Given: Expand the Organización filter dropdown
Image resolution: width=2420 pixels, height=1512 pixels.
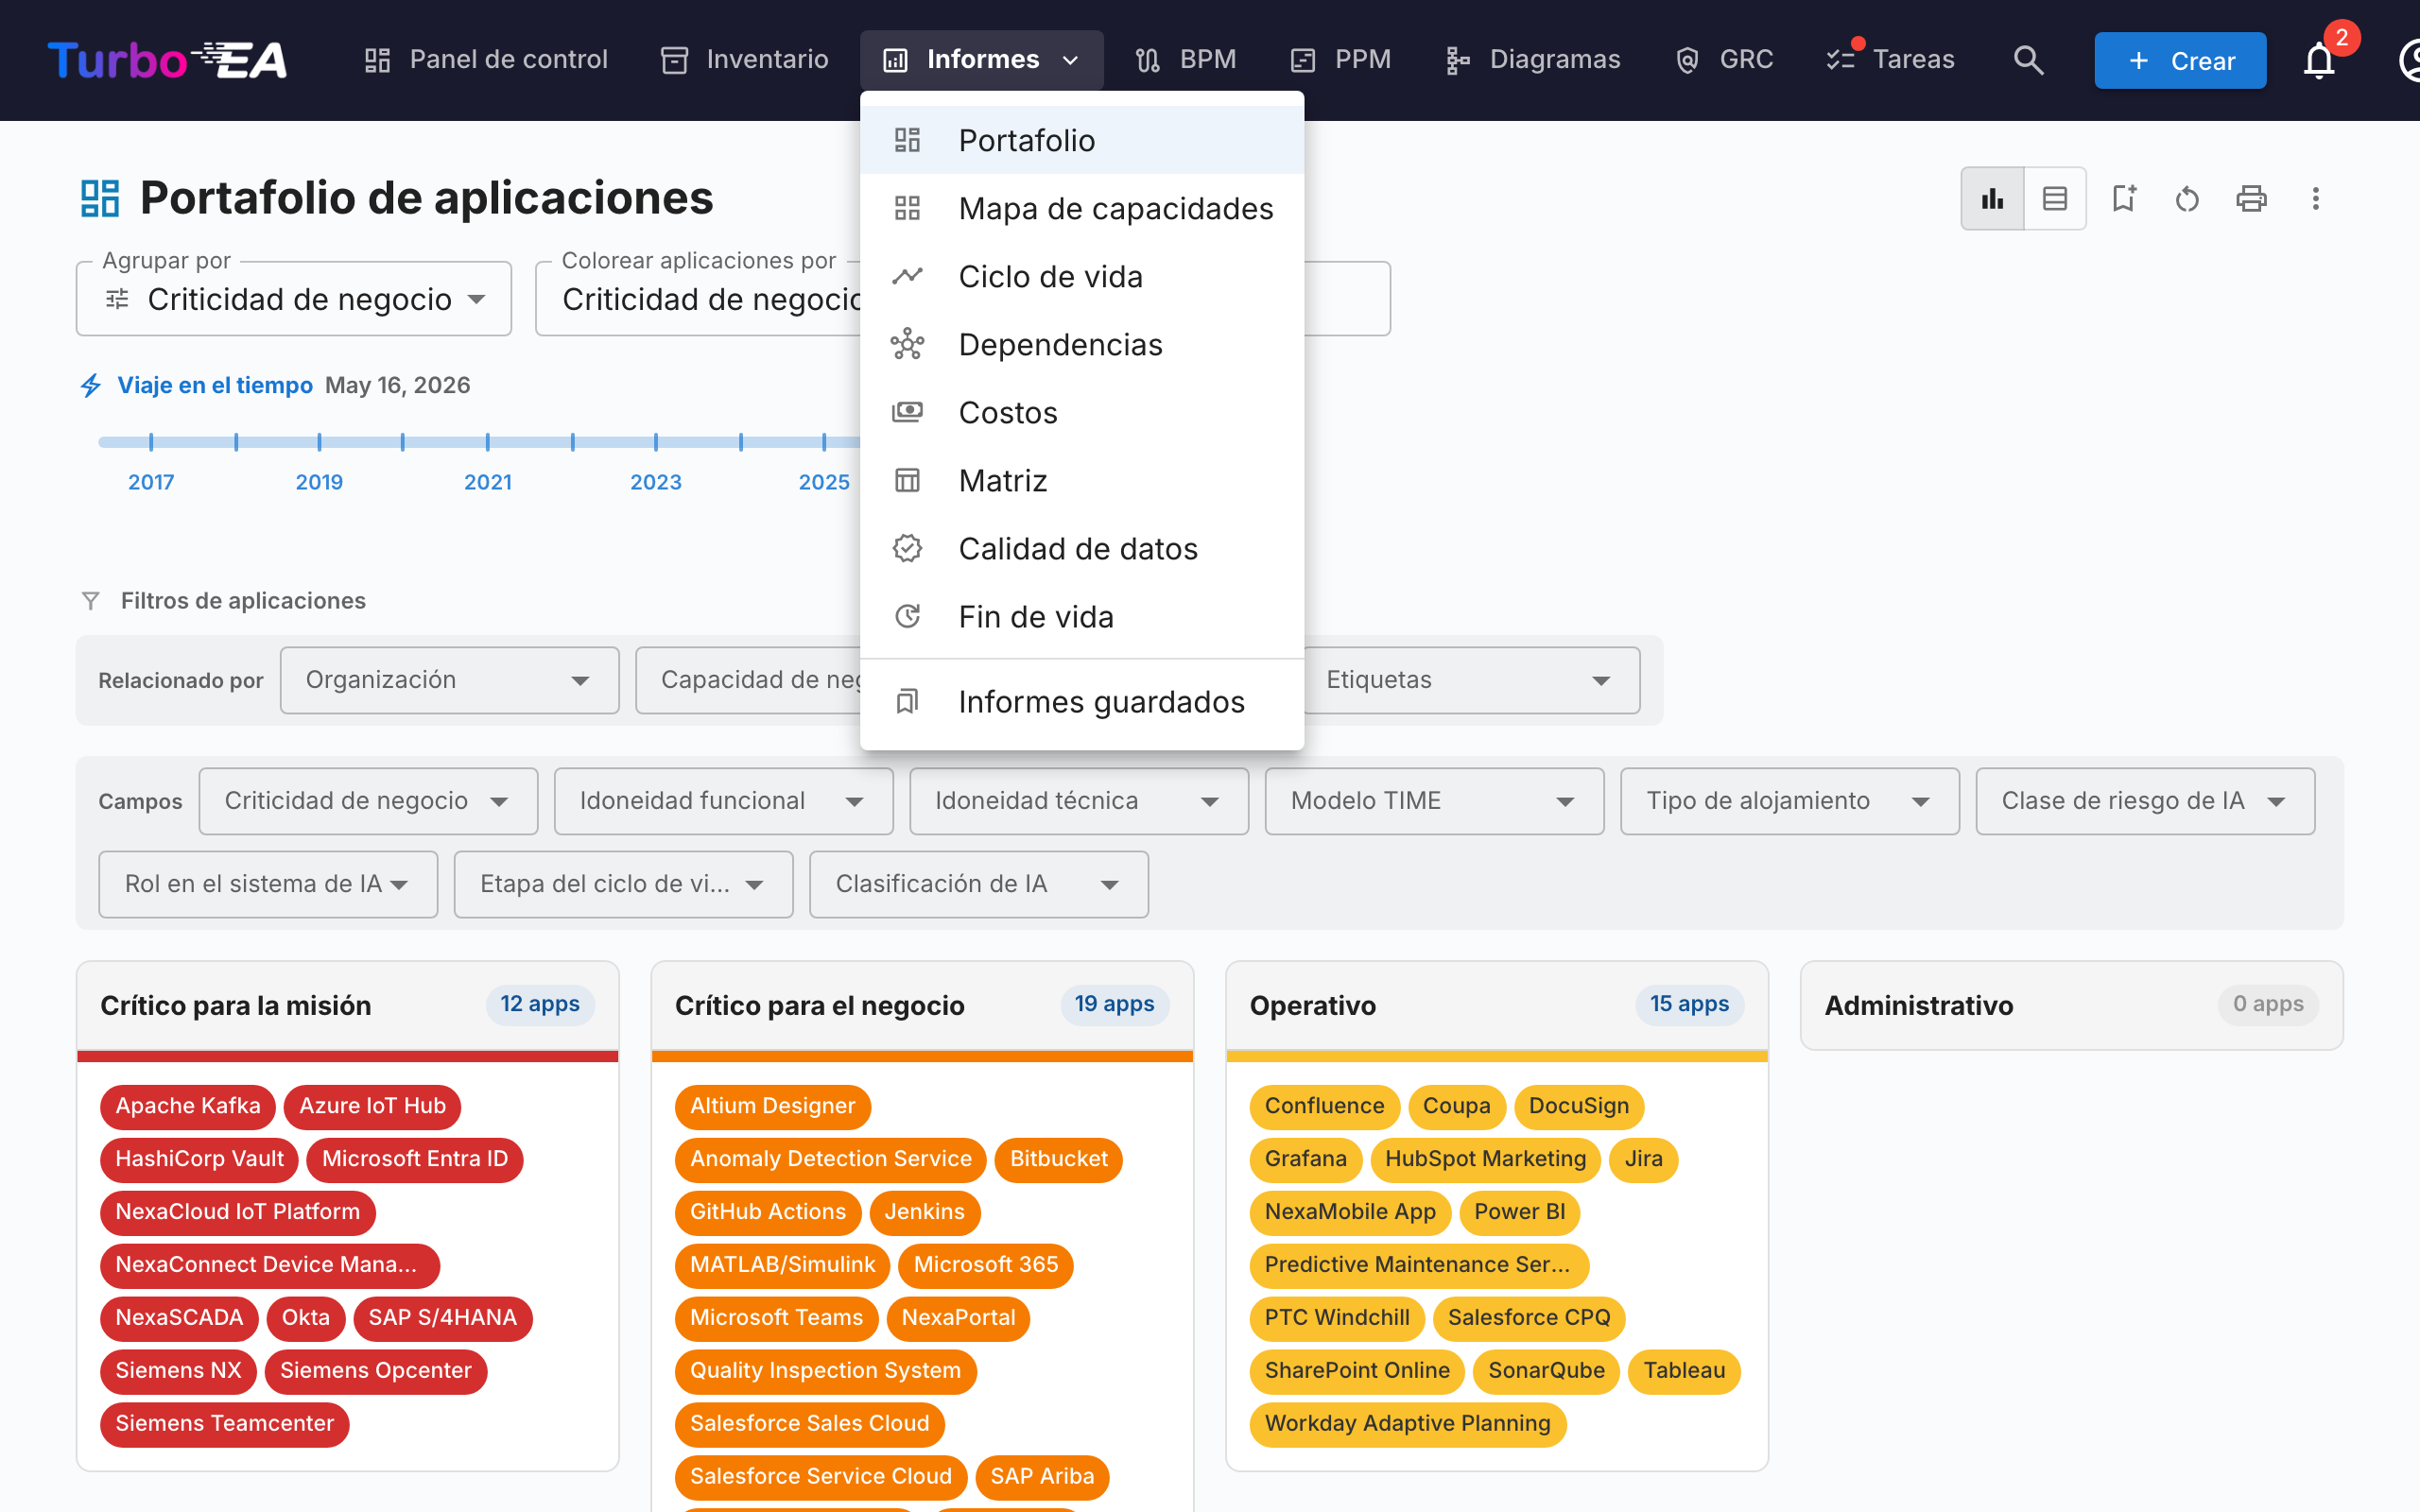Looking at the screenshot, I should click(449, 680).
